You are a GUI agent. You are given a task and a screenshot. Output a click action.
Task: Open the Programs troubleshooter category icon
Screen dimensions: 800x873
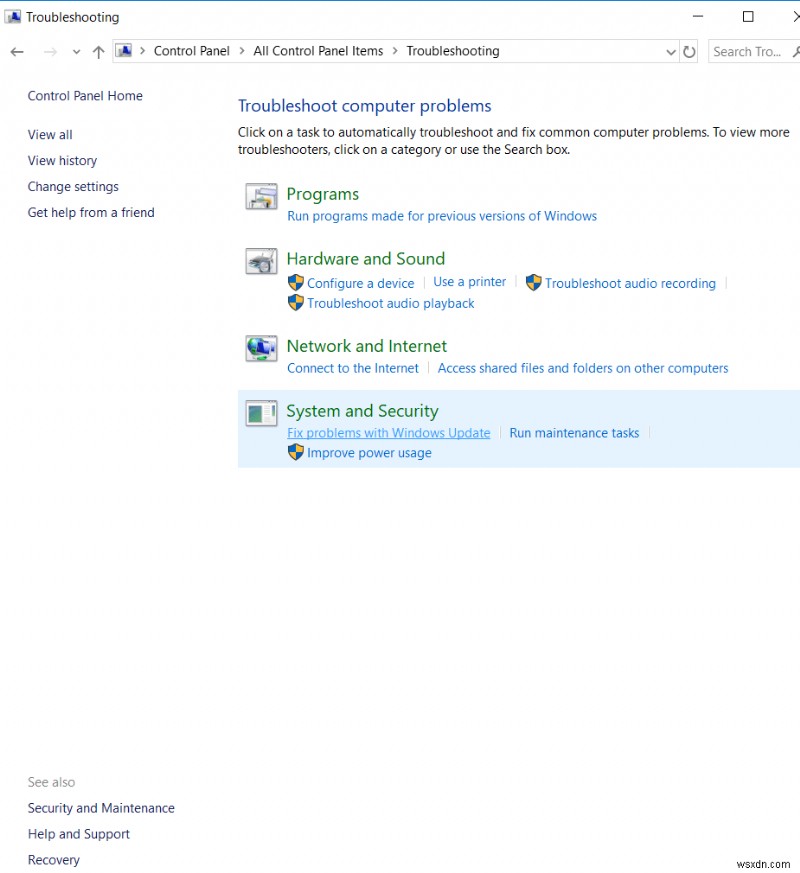coord(261,198)
